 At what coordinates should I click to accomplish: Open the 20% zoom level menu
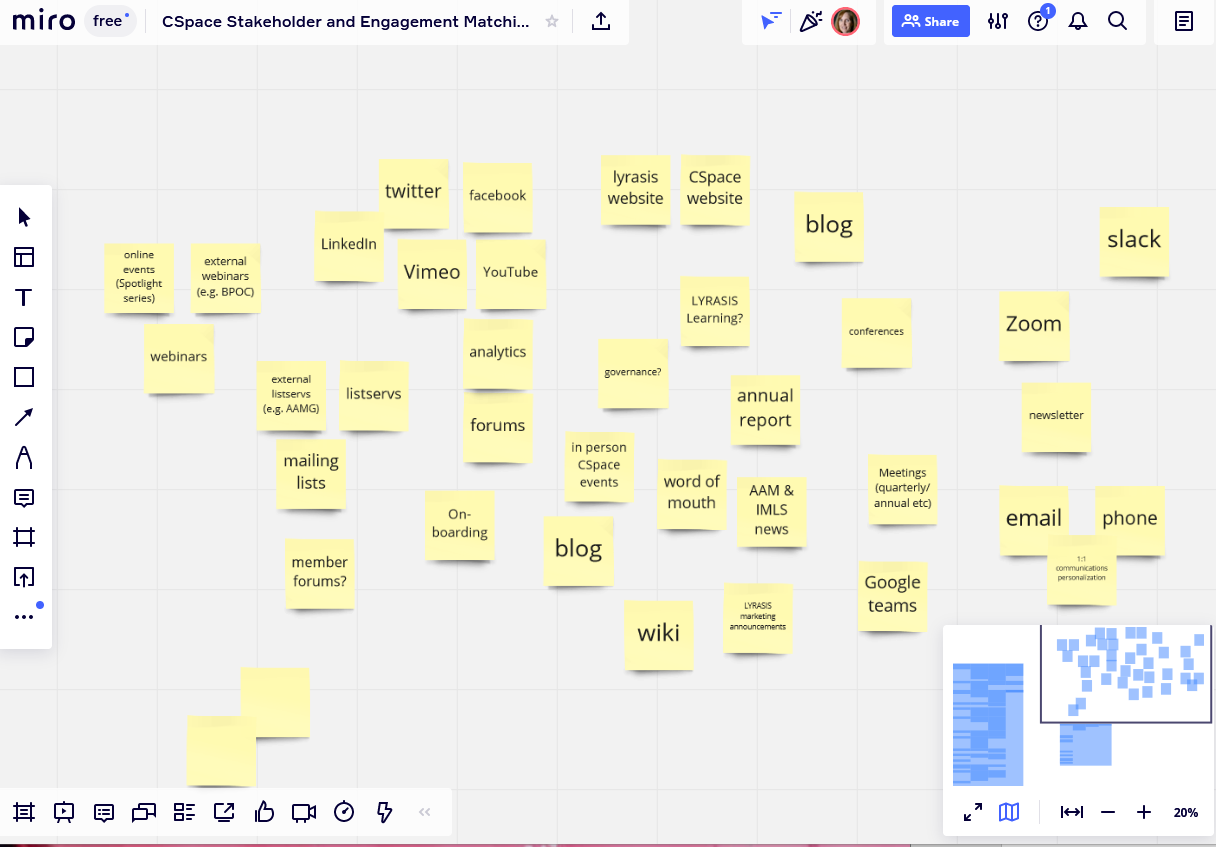tap(1185, 812)
